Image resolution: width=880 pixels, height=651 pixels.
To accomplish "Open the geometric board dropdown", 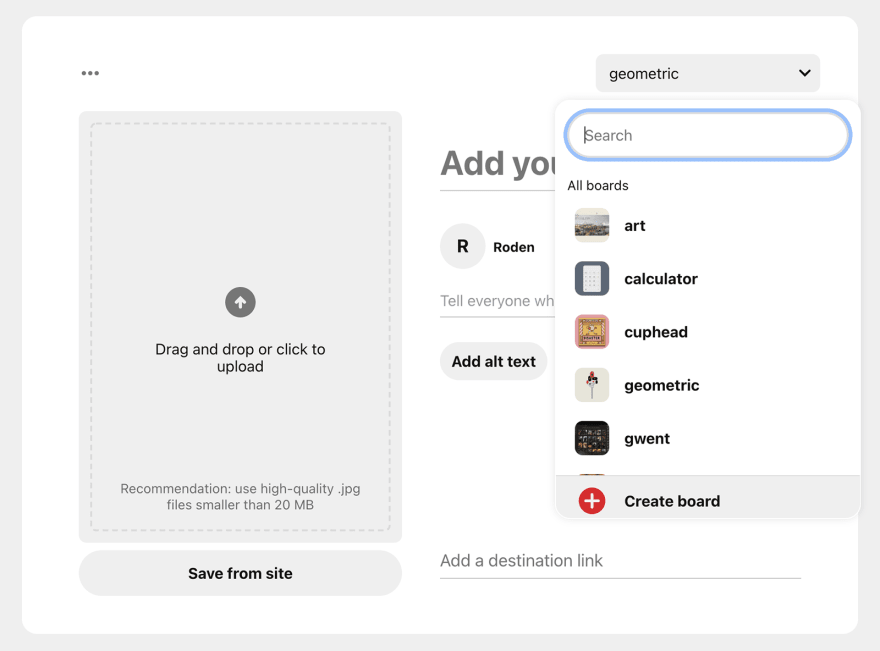I will 708,74.
